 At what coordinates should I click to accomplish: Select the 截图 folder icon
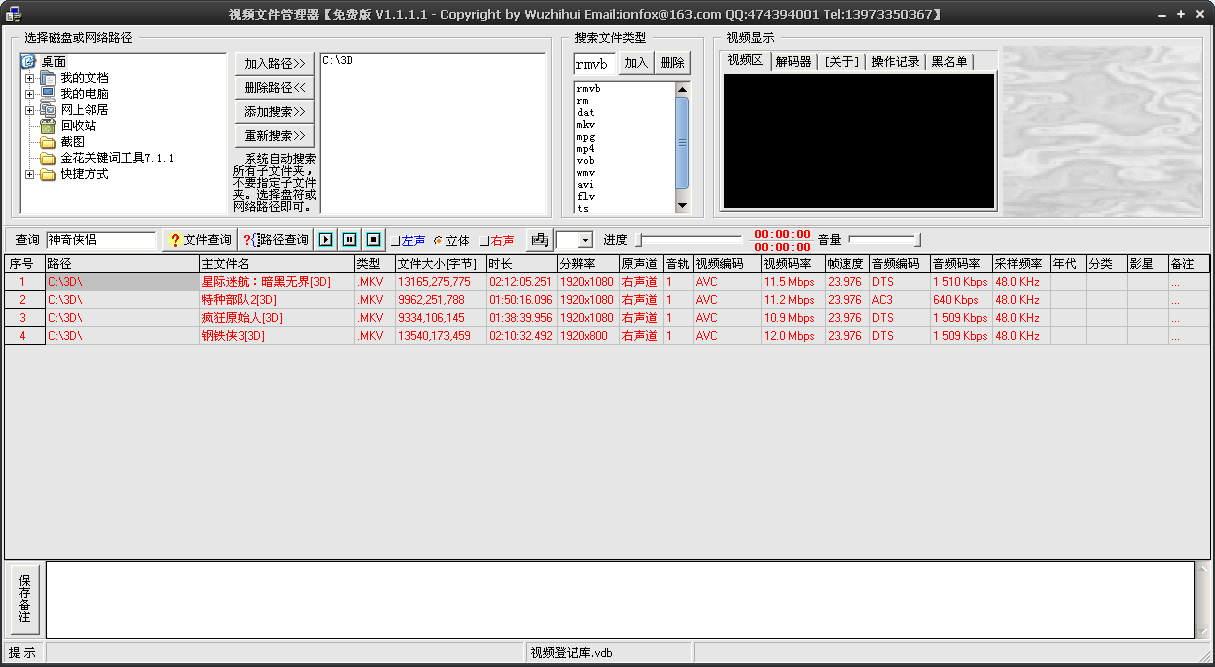[x=48, y=142]
